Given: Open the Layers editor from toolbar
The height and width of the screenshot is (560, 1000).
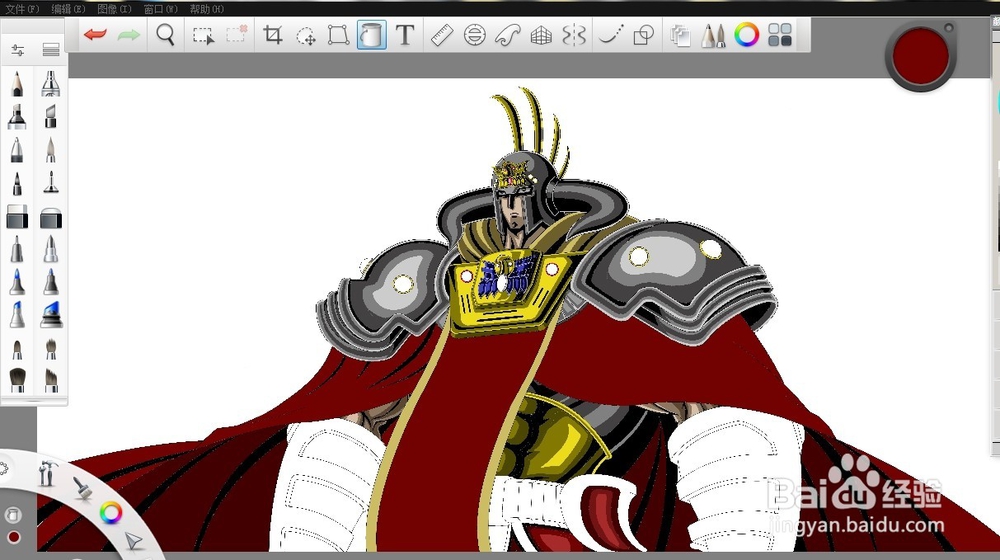Looking at the screenshot, I should point(680,36).
